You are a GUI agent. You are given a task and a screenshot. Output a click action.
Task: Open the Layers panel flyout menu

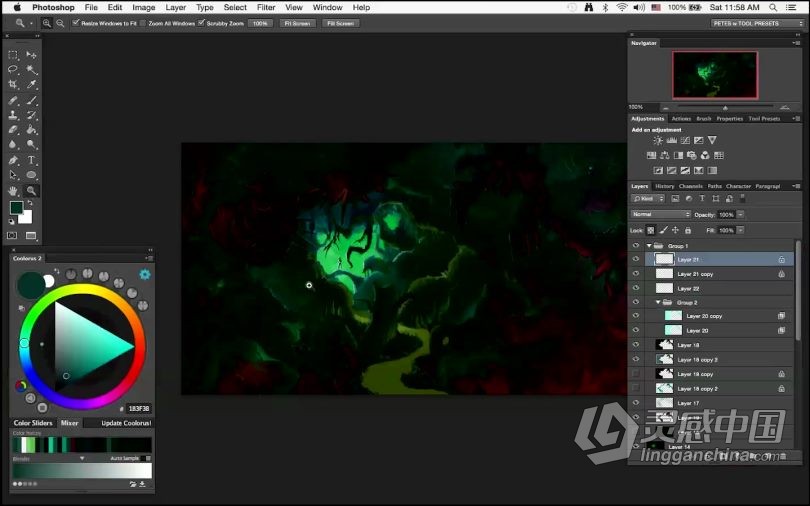[797, 186]
